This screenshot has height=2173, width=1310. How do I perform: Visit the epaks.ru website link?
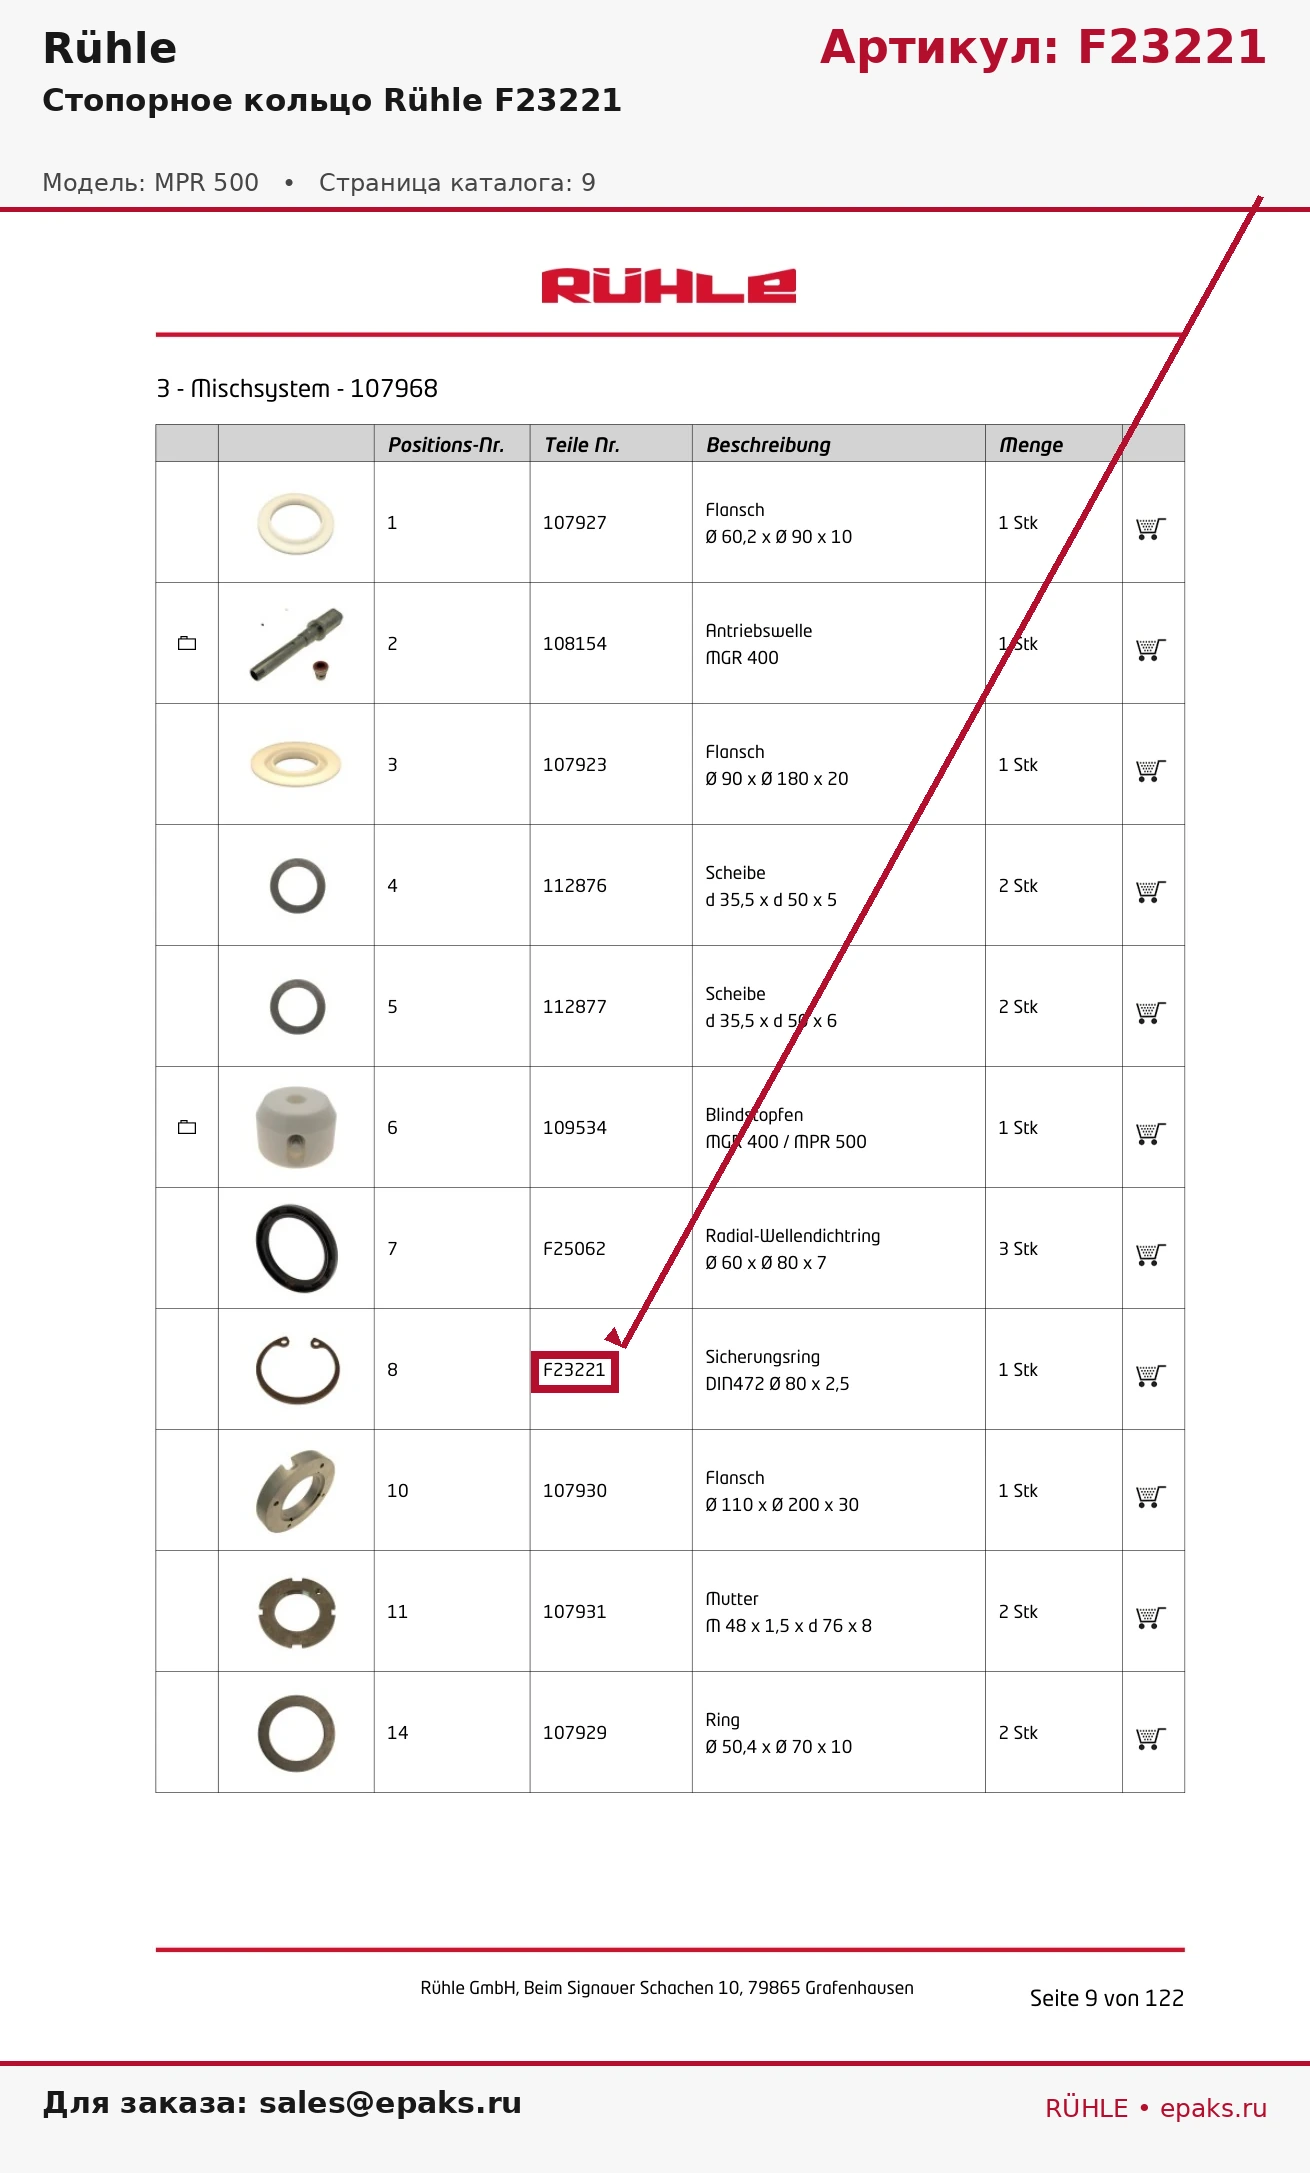1213,2108
